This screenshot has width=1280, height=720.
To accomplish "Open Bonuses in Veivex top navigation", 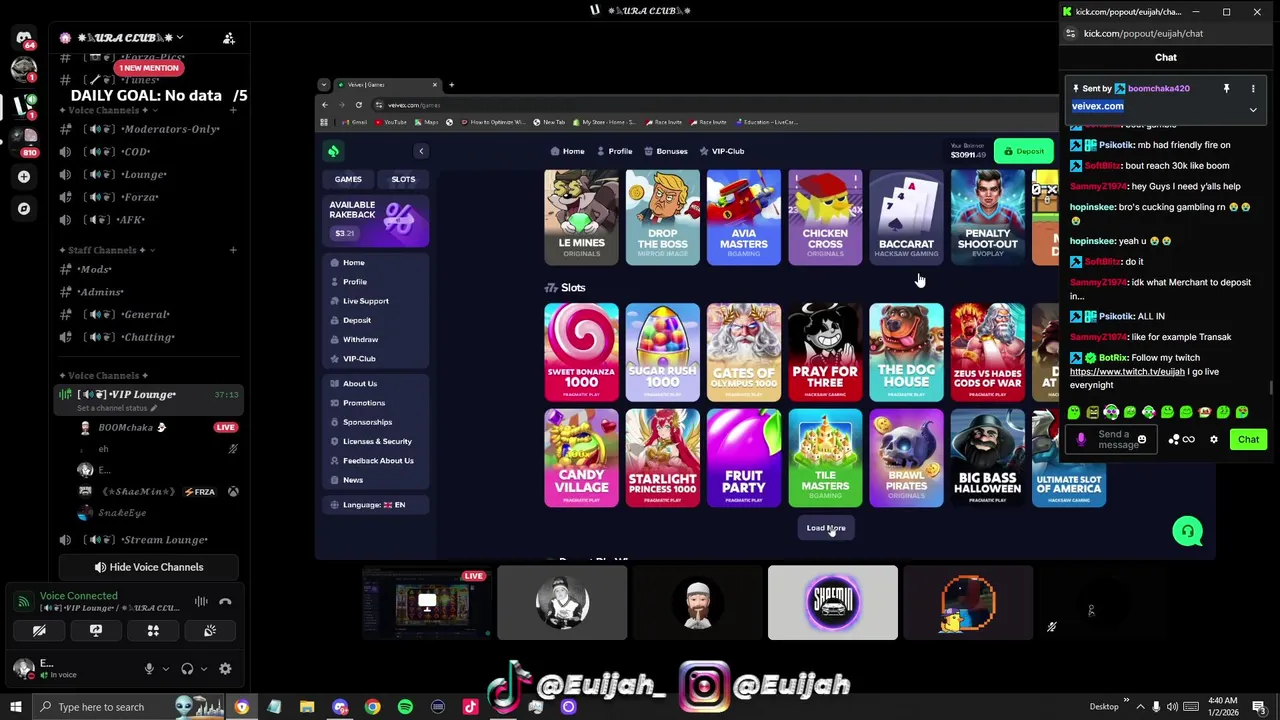I will coord(666,151).
